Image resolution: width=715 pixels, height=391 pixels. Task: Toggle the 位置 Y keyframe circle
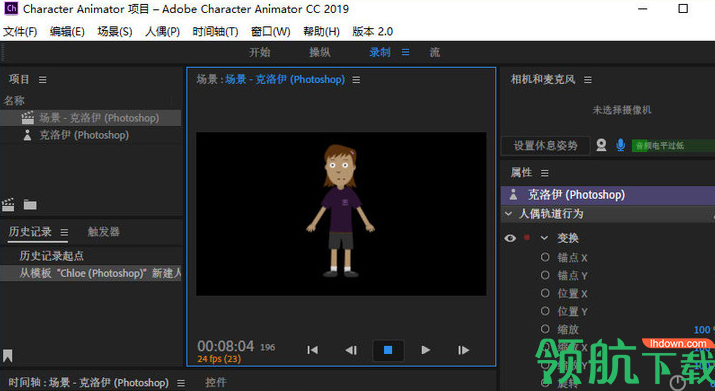click(x=545, y=311)
